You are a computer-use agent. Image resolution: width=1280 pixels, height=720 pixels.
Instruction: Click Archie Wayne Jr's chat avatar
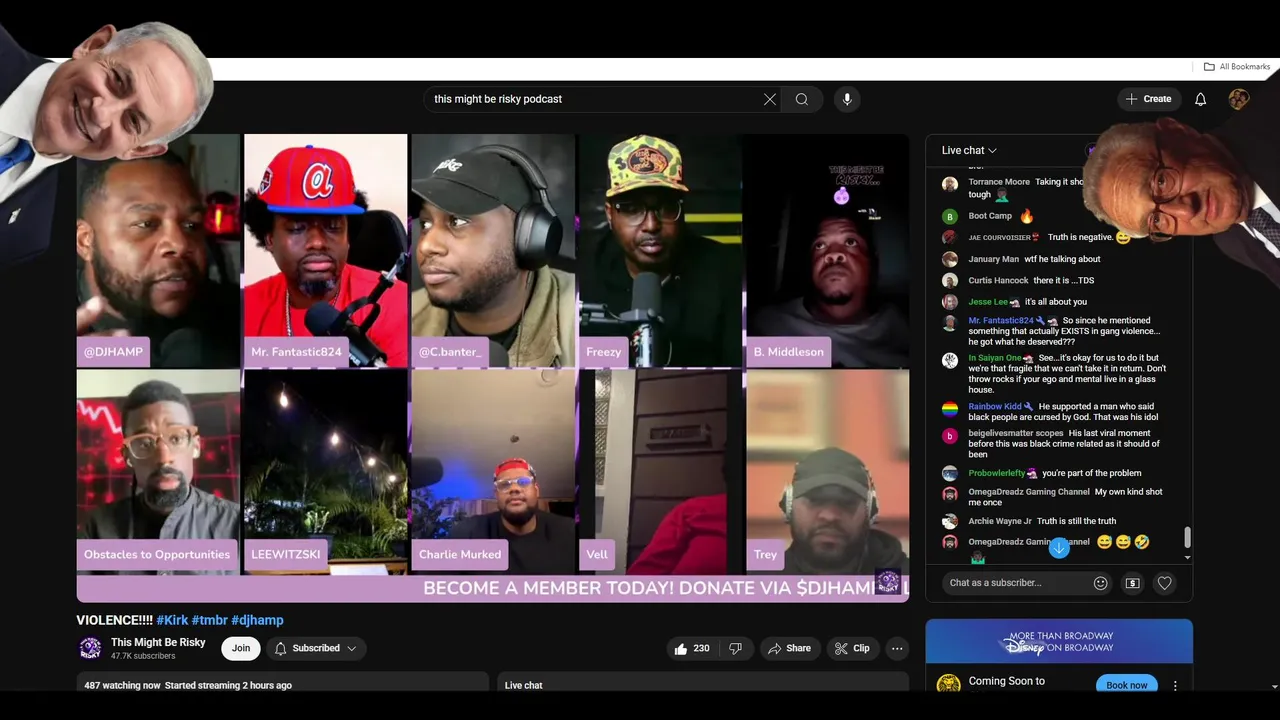click(x=950, y=521)
